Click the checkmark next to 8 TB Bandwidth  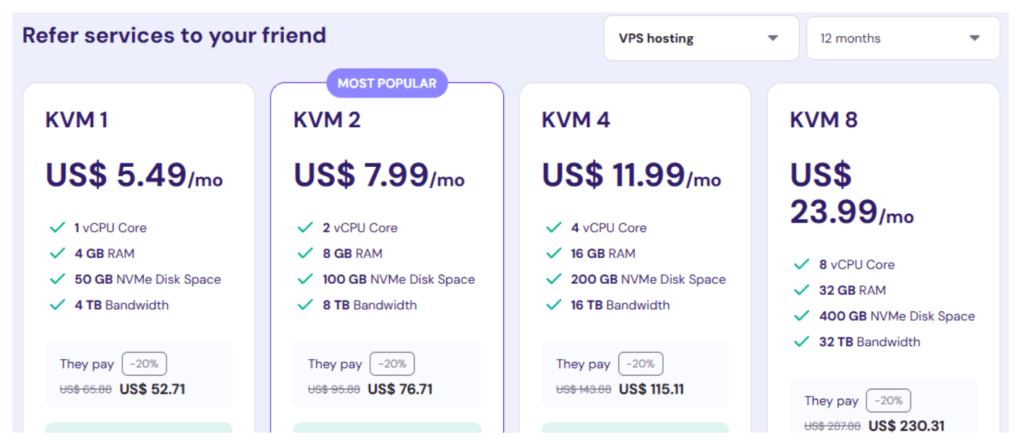tap(303, 305)
